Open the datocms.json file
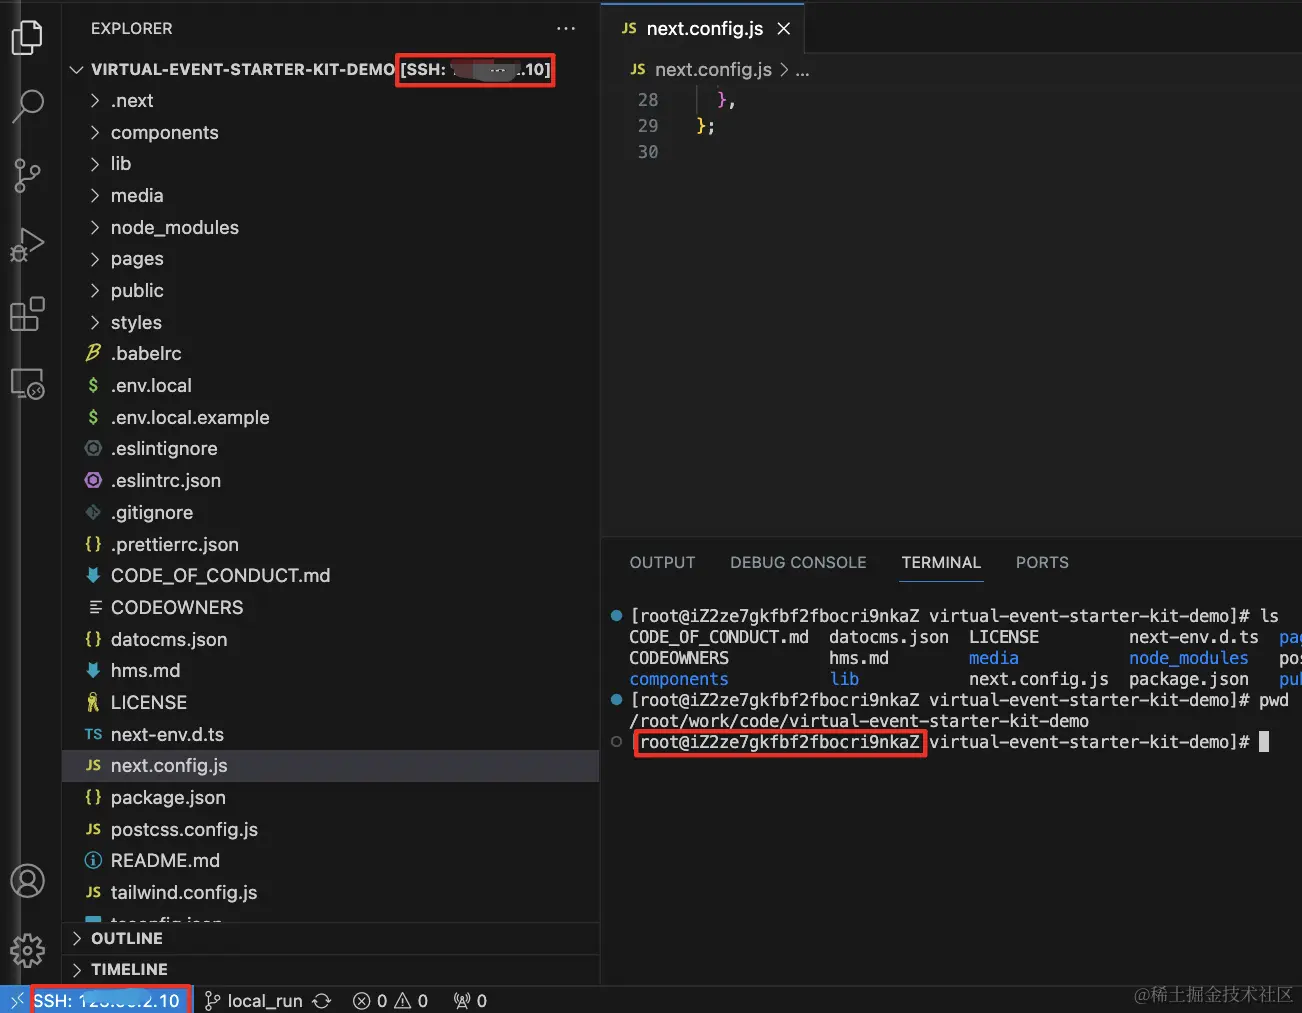 tap(330, 640)
